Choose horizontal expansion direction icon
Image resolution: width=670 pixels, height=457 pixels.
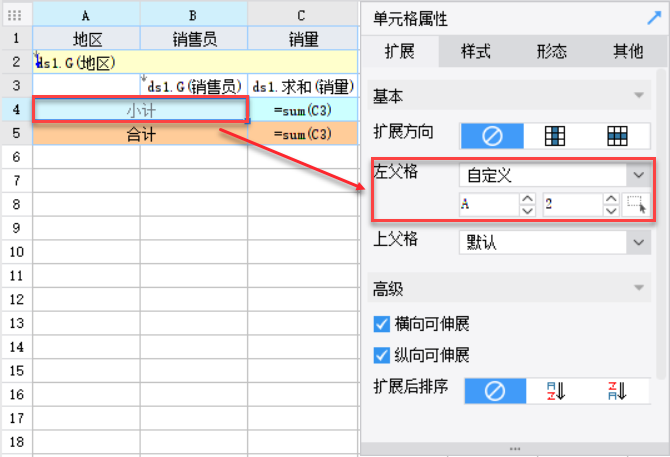(617, 136)
